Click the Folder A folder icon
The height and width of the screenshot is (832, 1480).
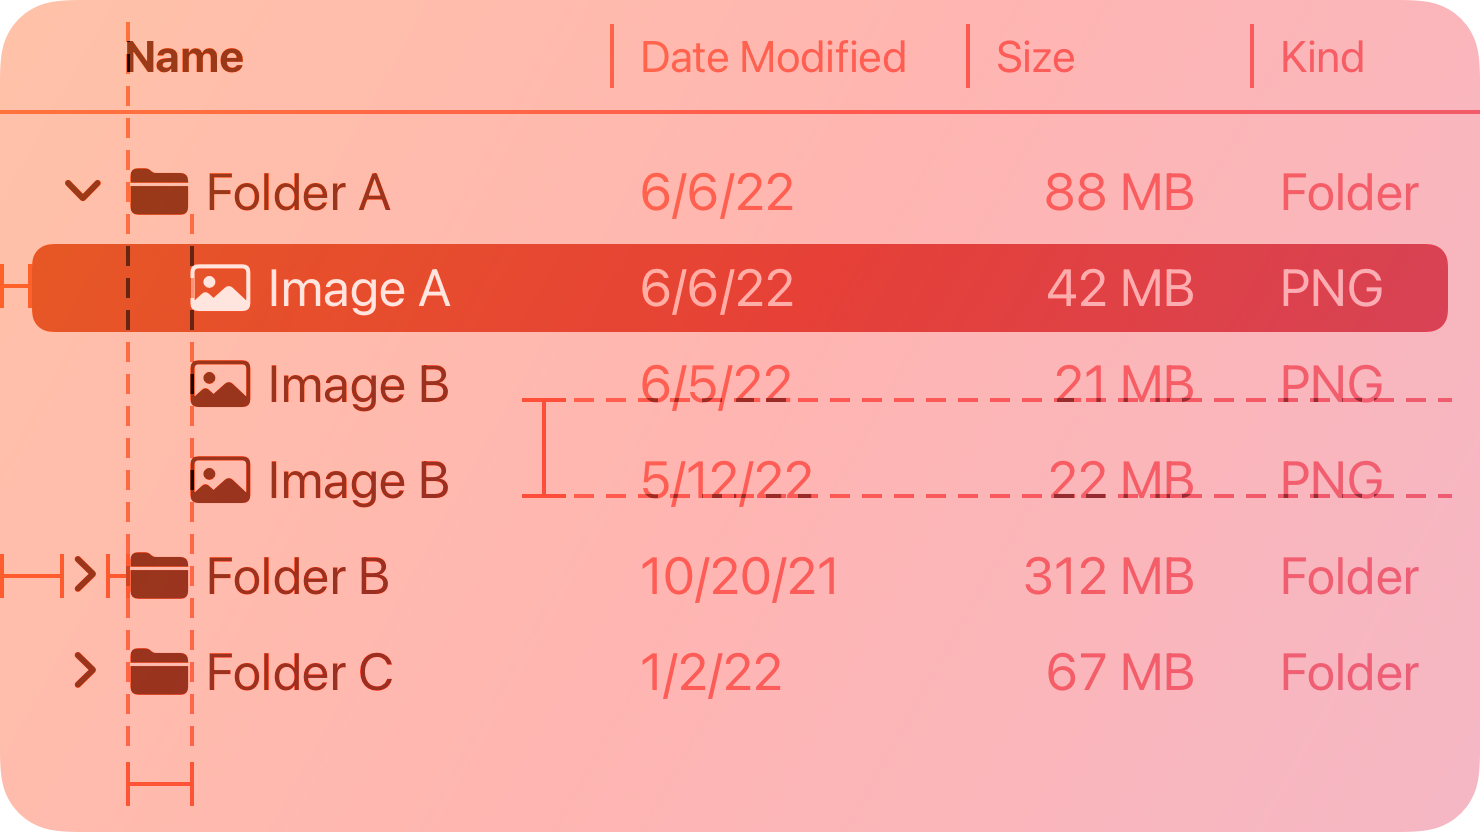click(x=158, y=192)
